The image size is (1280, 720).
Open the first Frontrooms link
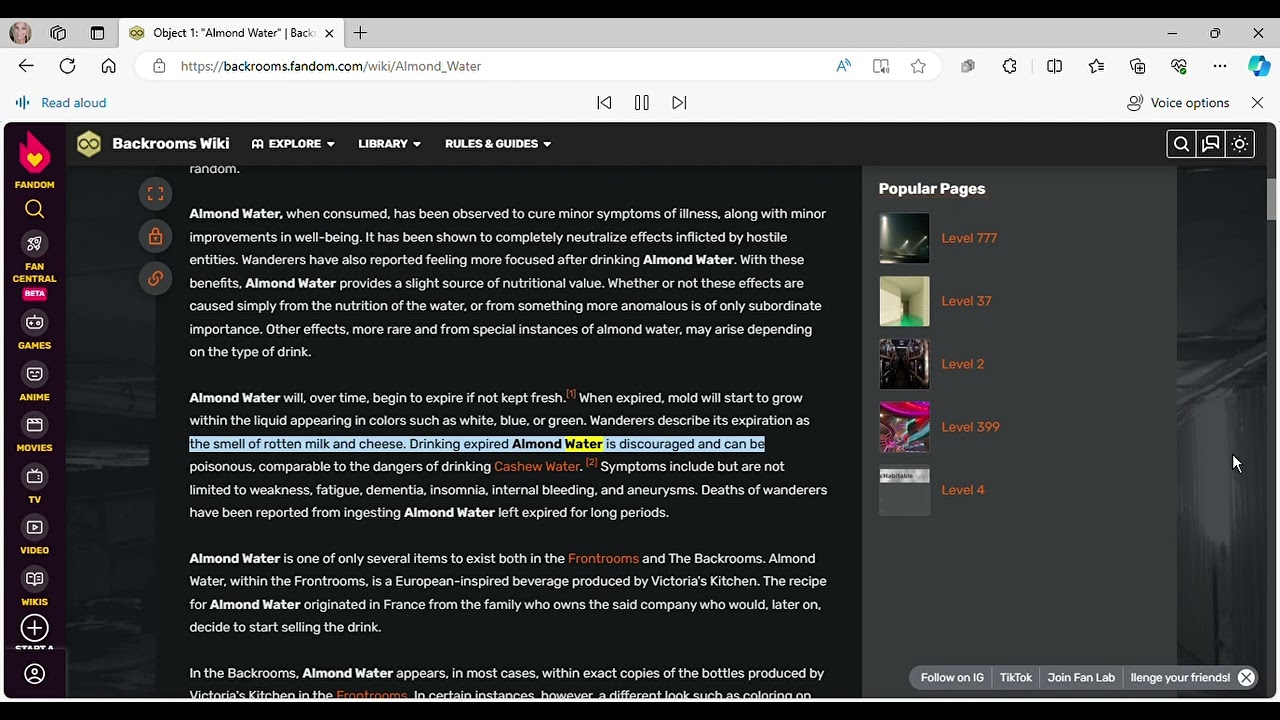pos(603,559)
